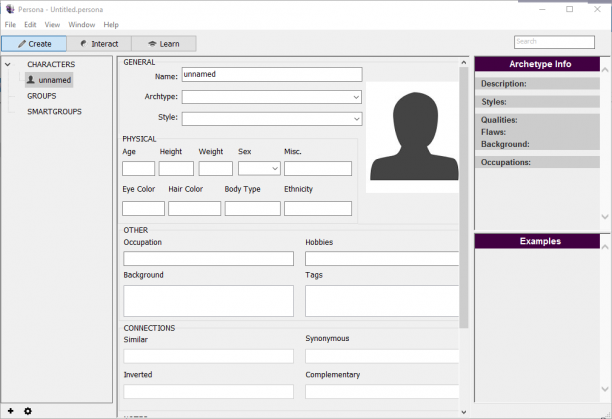Open the View menu
The height and width of the screenshot is (419, 612).
[x=52, y=25]
